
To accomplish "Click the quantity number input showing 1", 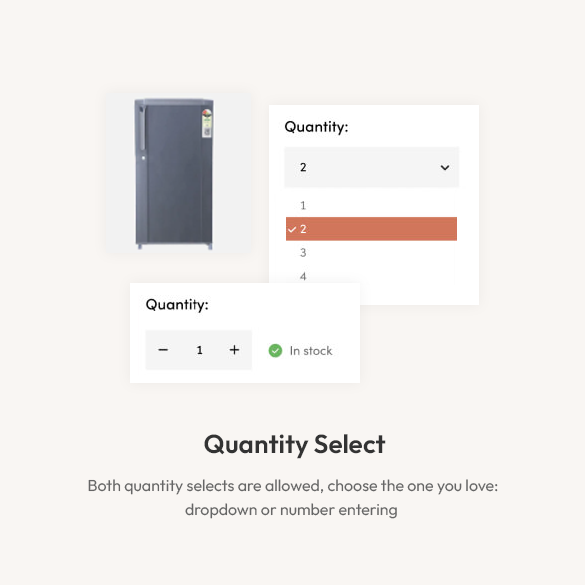I will (200, 350).
